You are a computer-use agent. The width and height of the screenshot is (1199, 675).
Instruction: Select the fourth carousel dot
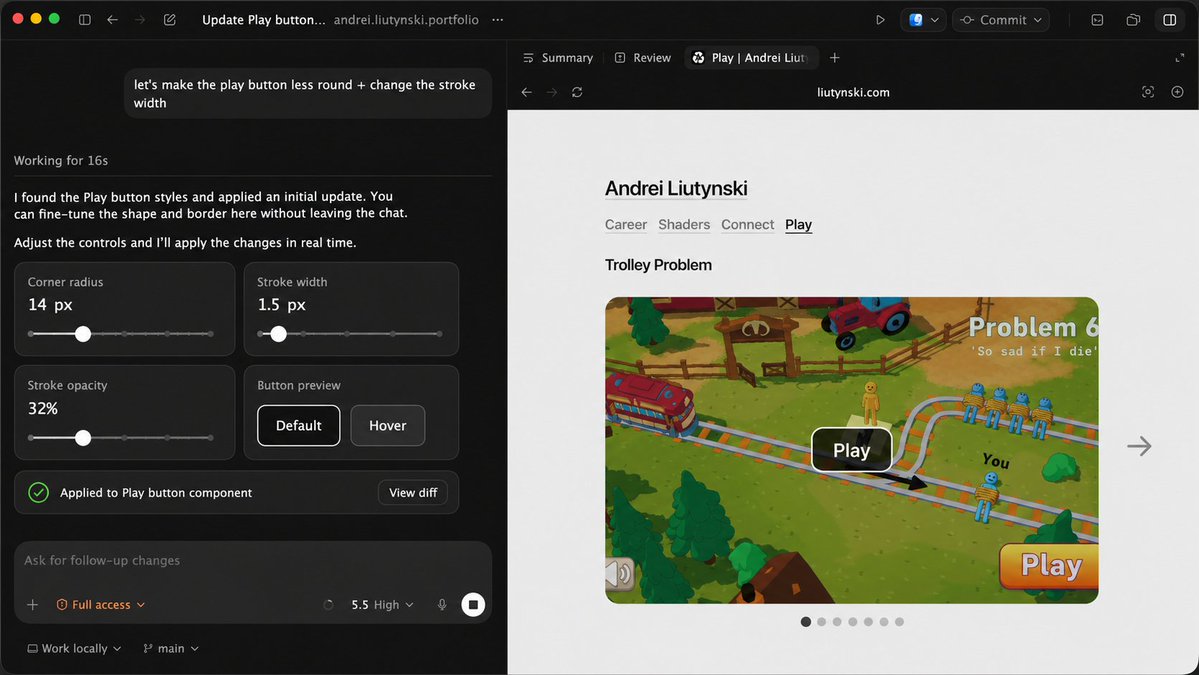click(853, 621)
